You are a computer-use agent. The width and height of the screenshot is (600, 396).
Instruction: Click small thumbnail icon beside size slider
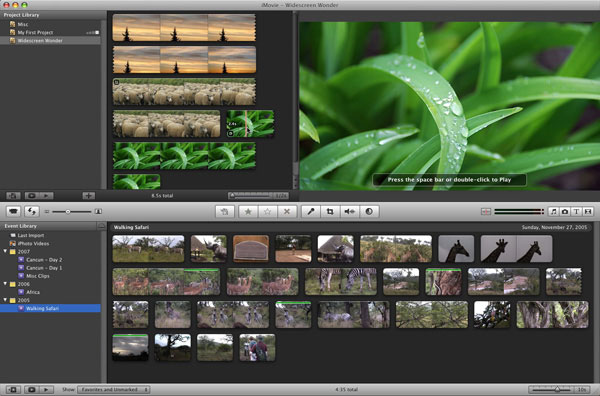coord(47,211)
